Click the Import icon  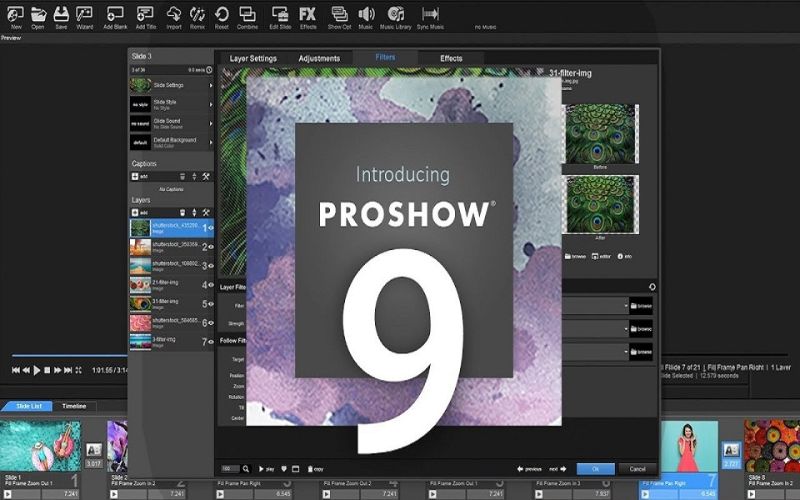pos(174,16)
